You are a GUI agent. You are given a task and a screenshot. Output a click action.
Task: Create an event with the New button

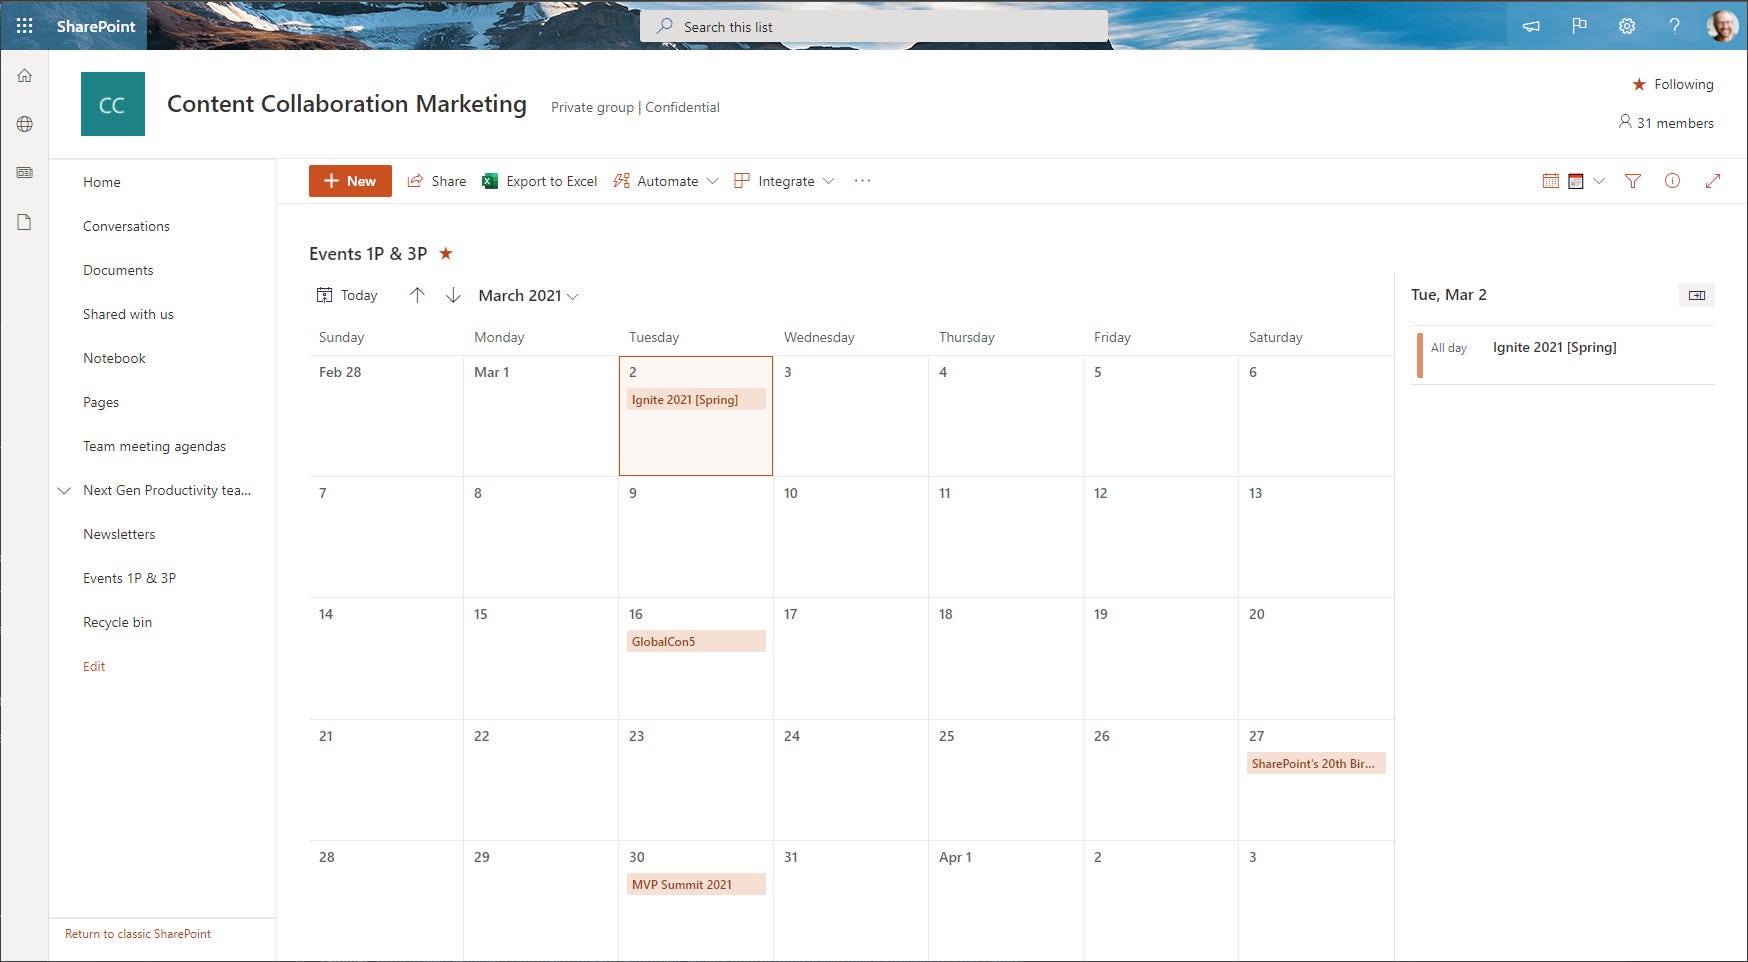point(349,181)
